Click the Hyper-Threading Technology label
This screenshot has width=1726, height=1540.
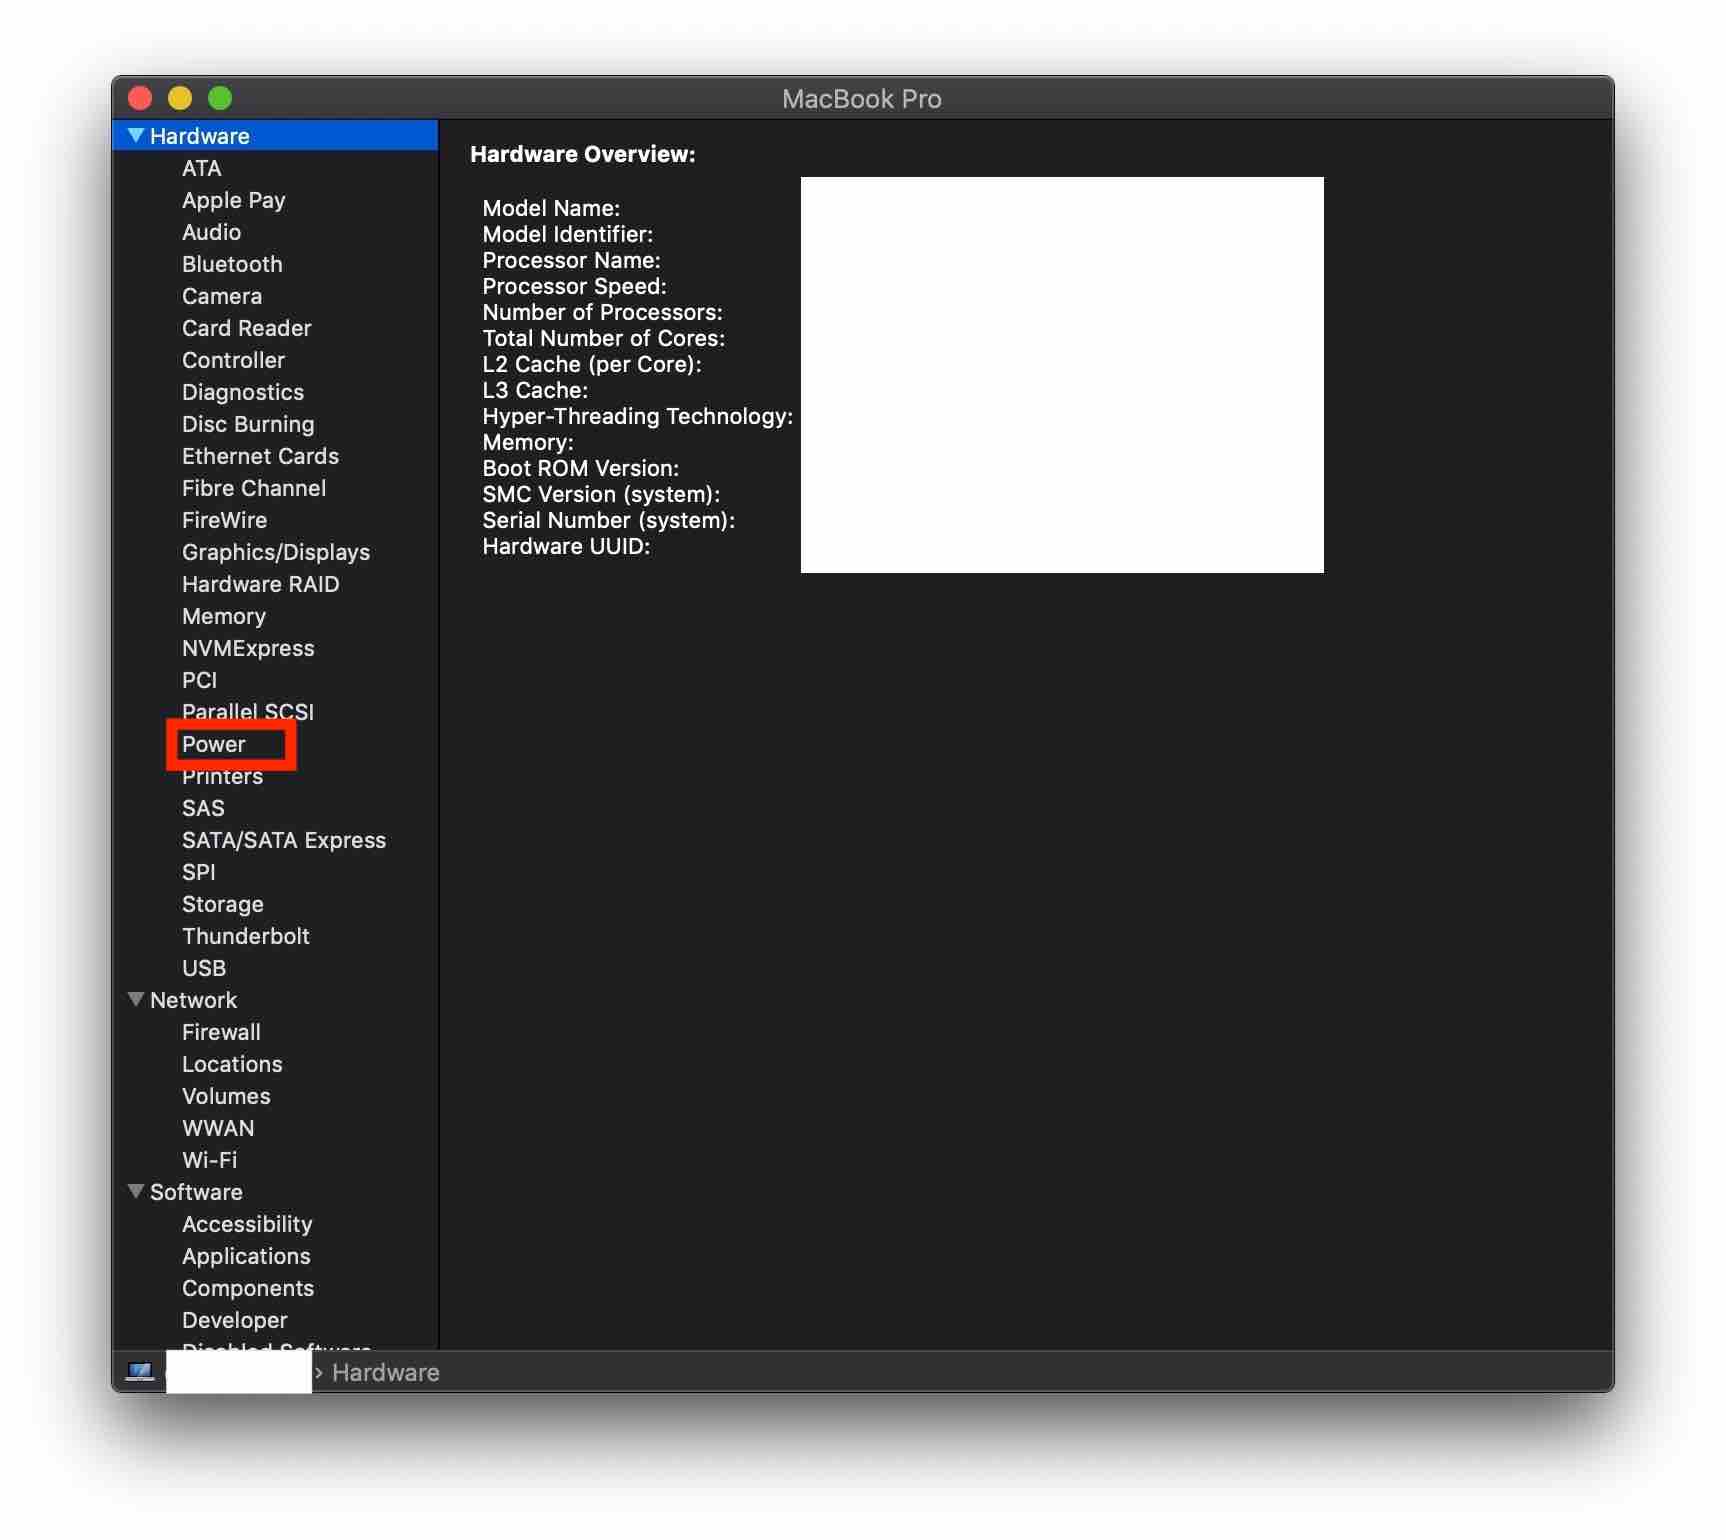pyautogui.click(x=638, y=416)
